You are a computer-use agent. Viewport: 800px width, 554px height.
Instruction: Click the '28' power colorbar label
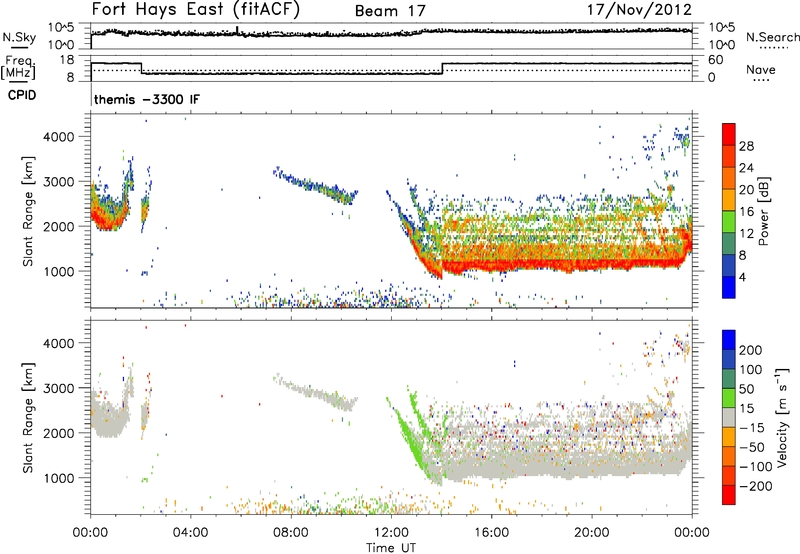746,146
